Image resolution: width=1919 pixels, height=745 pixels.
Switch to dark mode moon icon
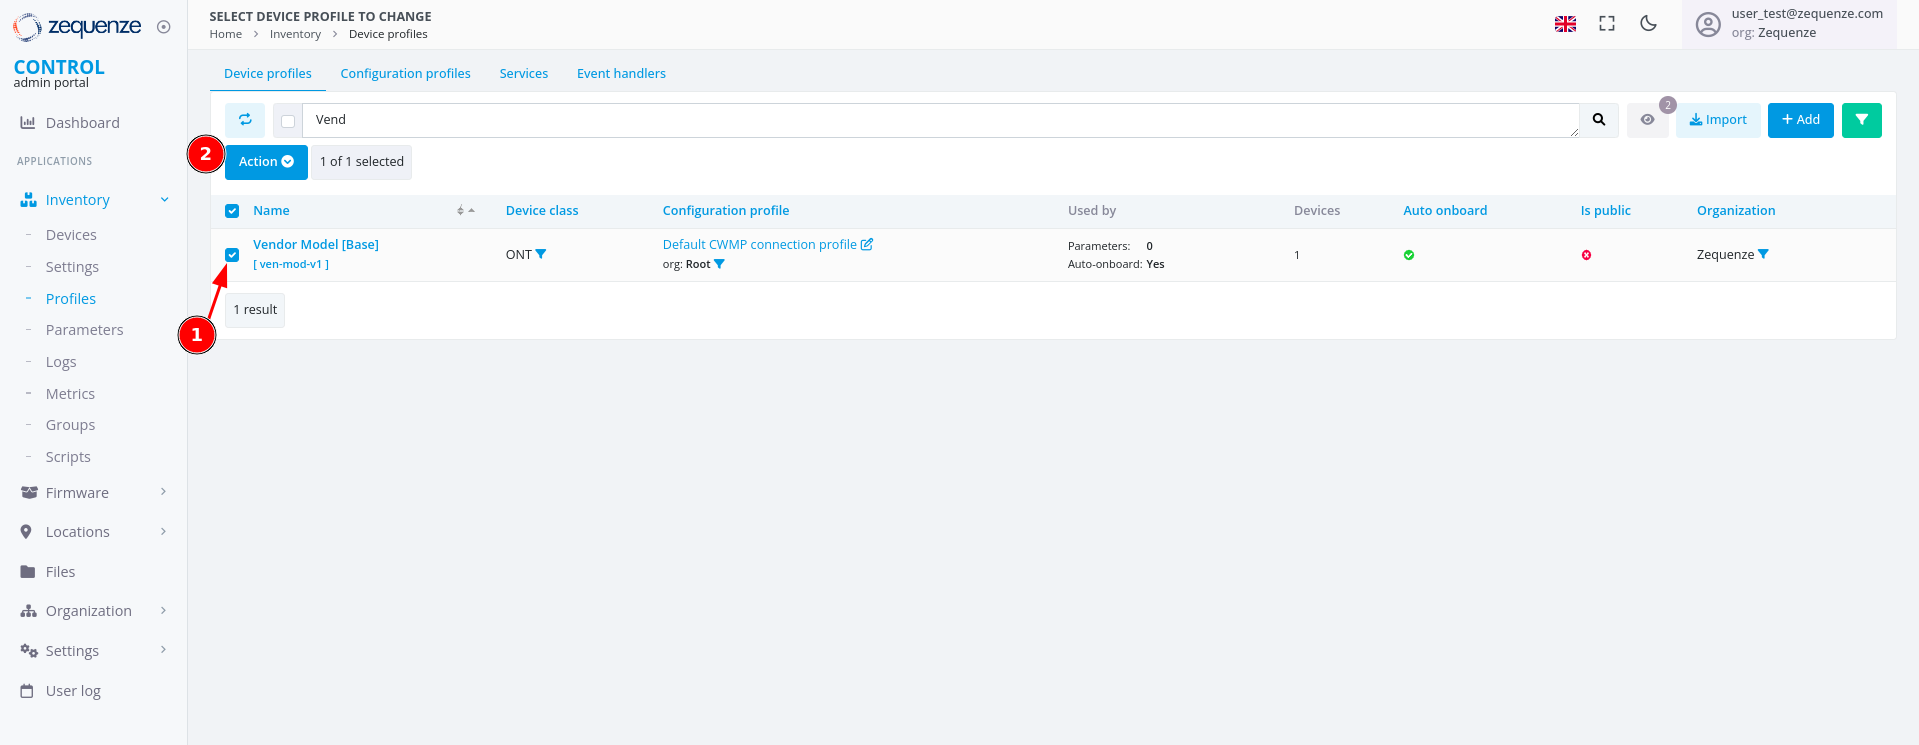point(1648,24)
